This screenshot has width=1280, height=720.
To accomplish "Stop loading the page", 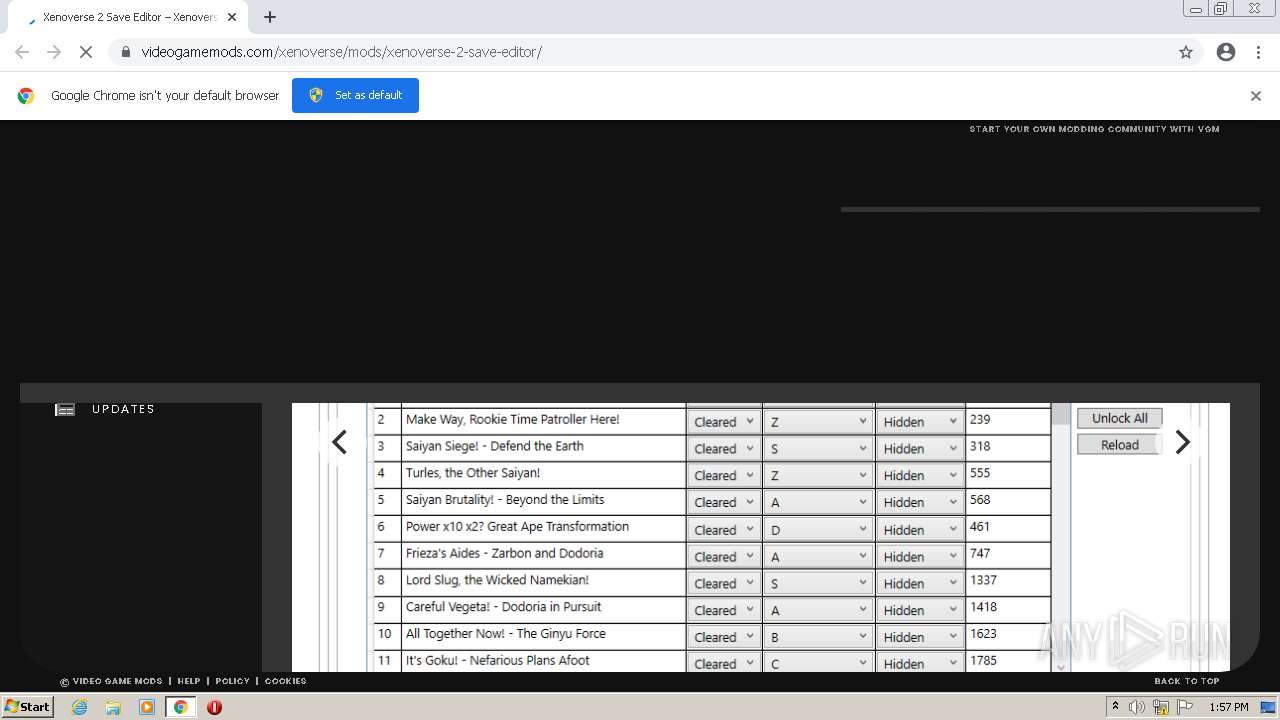I will (x=86, y=52).
